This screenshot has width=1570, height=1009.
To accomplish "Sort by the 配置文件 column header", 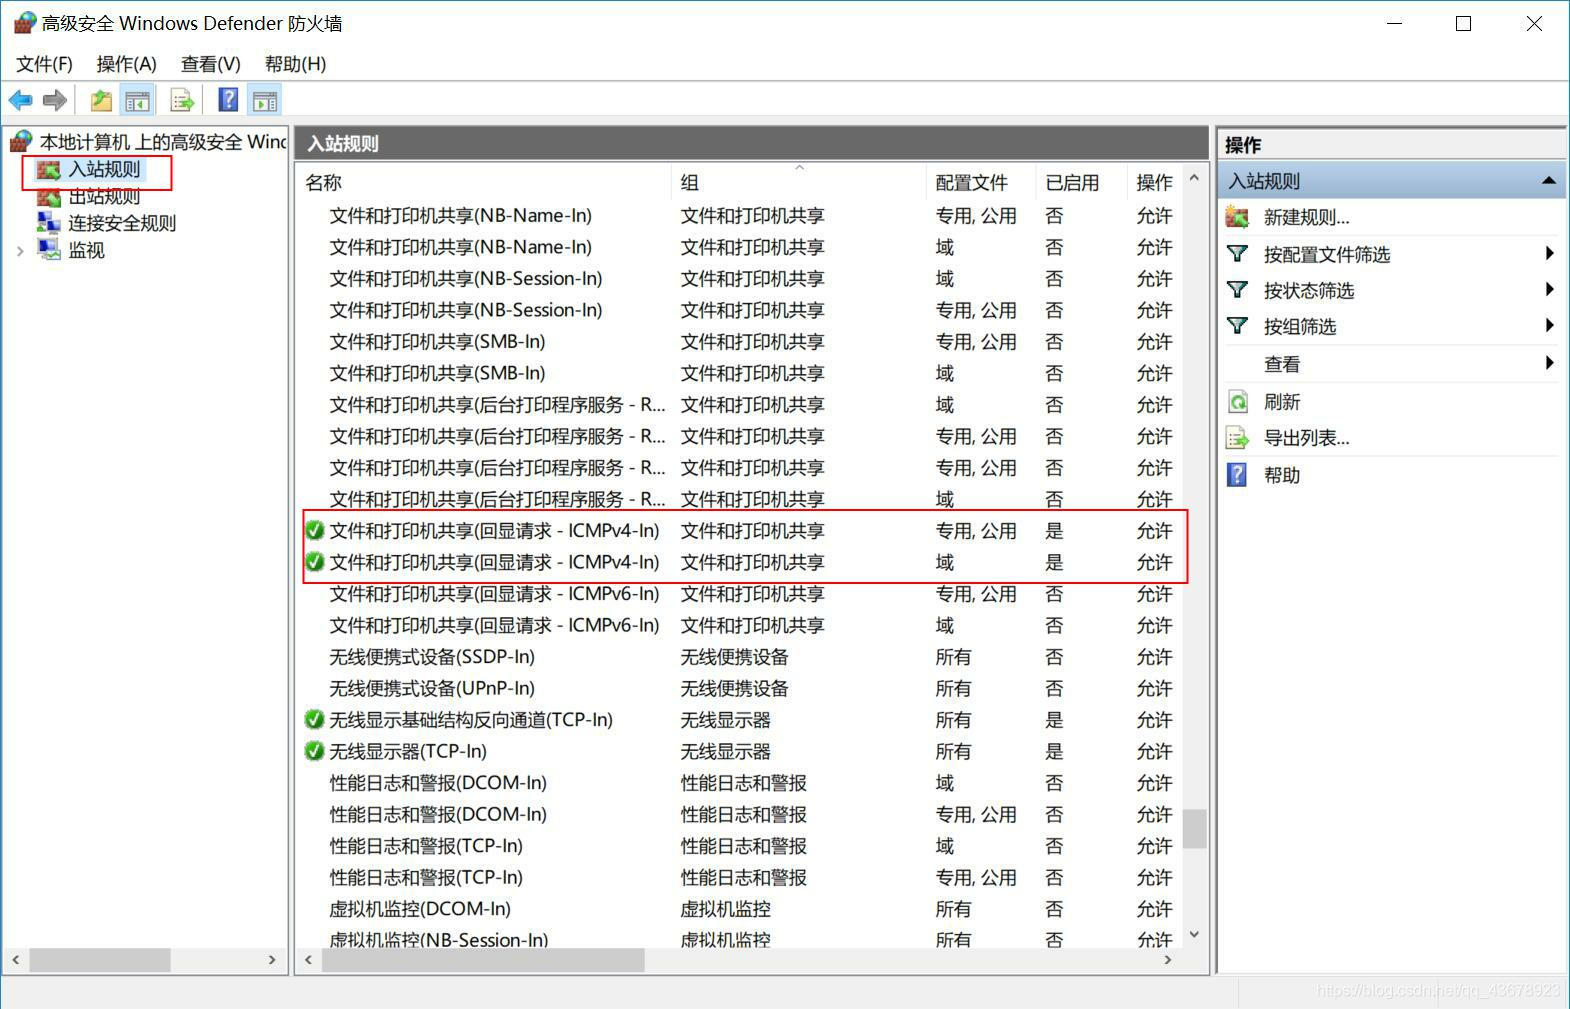I will tap(981, 182).
